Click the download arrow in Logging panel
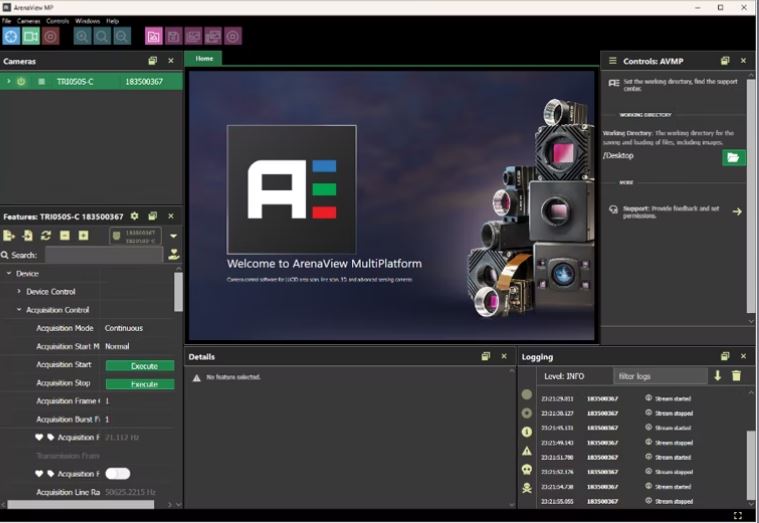Viewport: 759px width, 523px height. tap(717, 376)
